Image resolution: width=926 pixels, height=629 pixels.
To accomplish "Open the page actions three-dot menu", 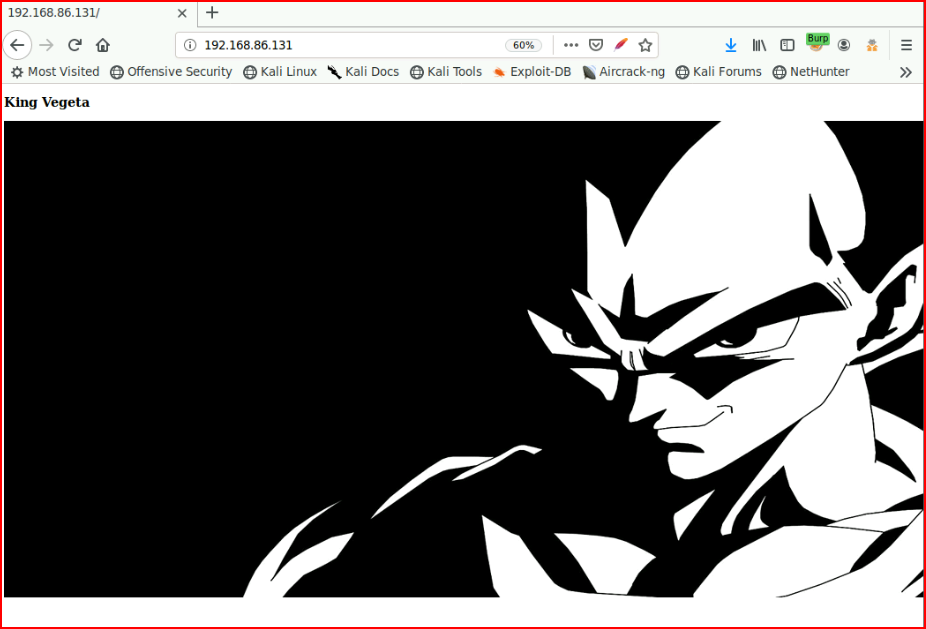I will click(570, 45).
